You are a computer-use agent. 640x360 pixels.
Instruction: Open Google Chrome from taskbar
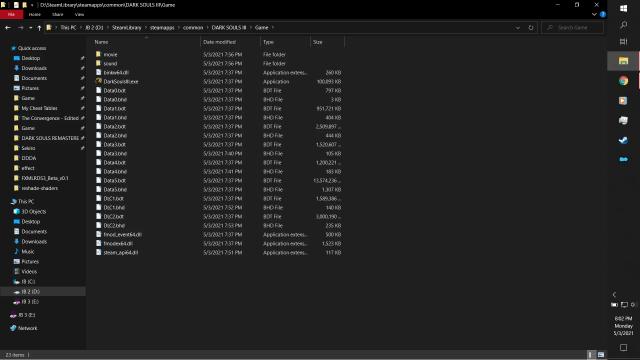coord(623,81)
